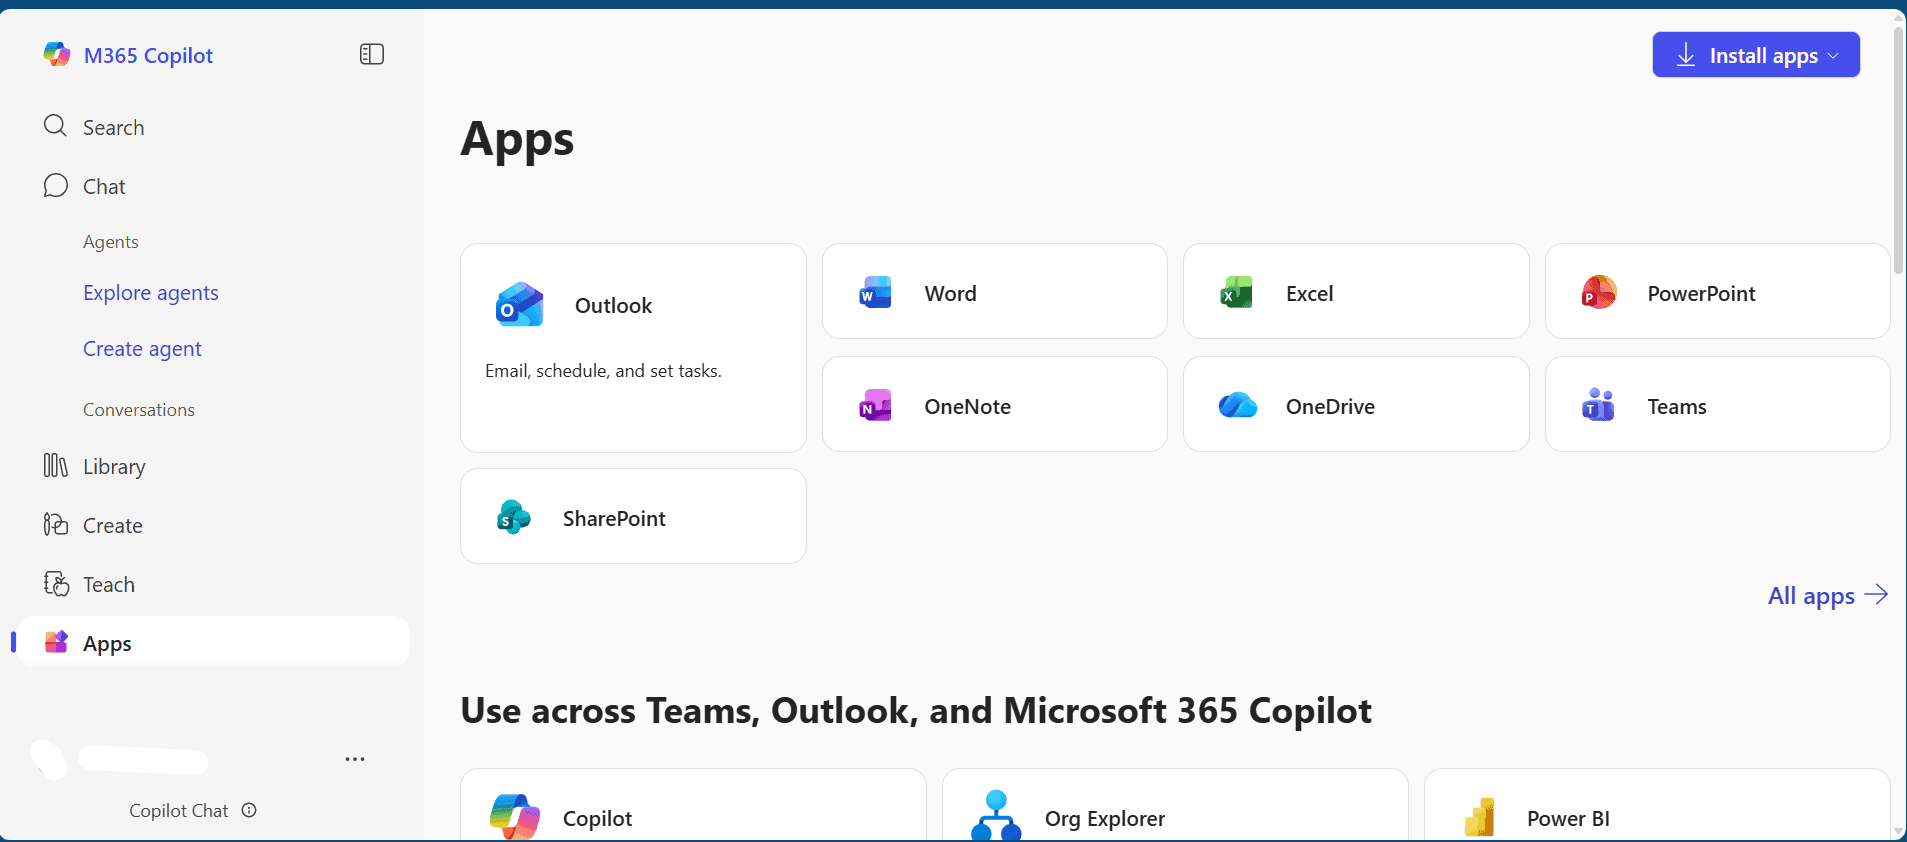Switch to Library in the sidebar

pyautogui.click(x=114, y=466)
